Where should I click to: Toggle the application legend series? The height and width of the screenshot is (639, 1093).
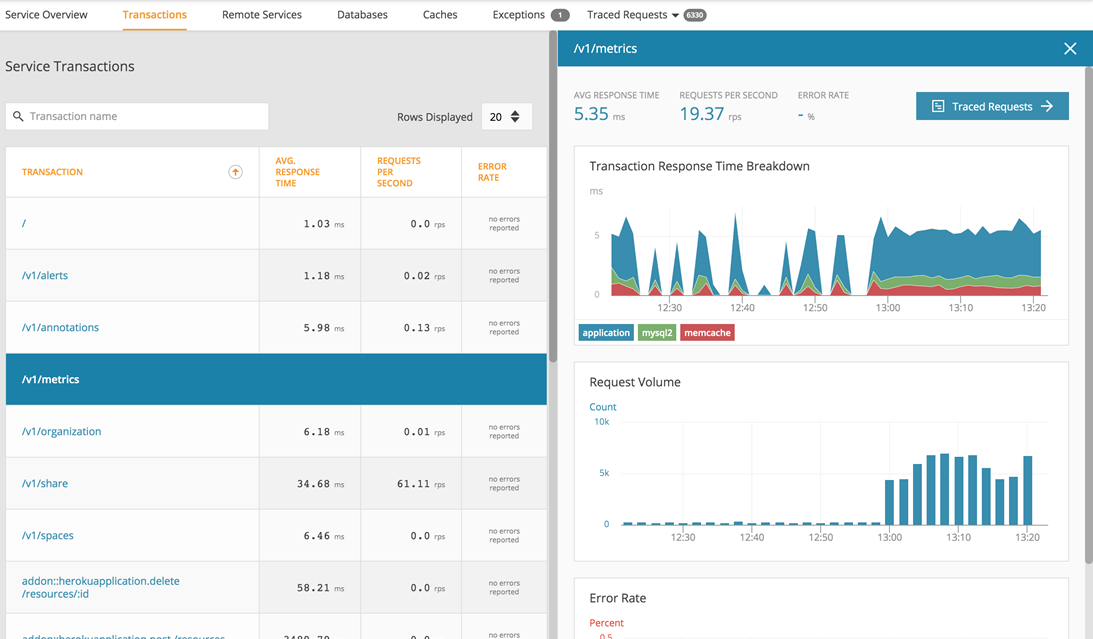606,333
